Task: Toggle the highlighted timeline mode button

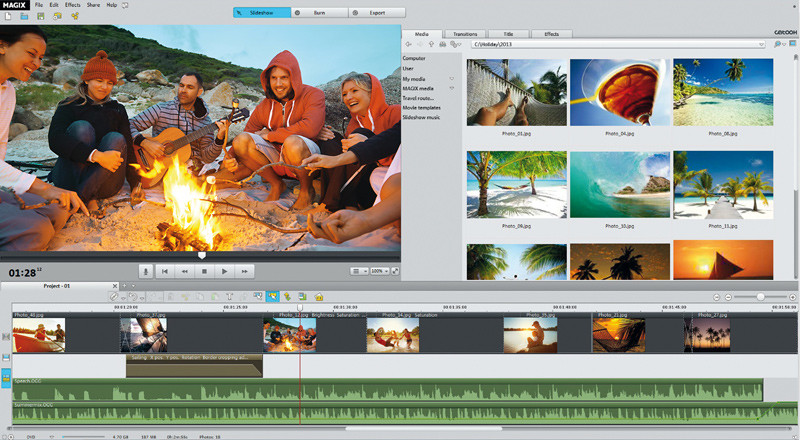Action: point(272,297)
